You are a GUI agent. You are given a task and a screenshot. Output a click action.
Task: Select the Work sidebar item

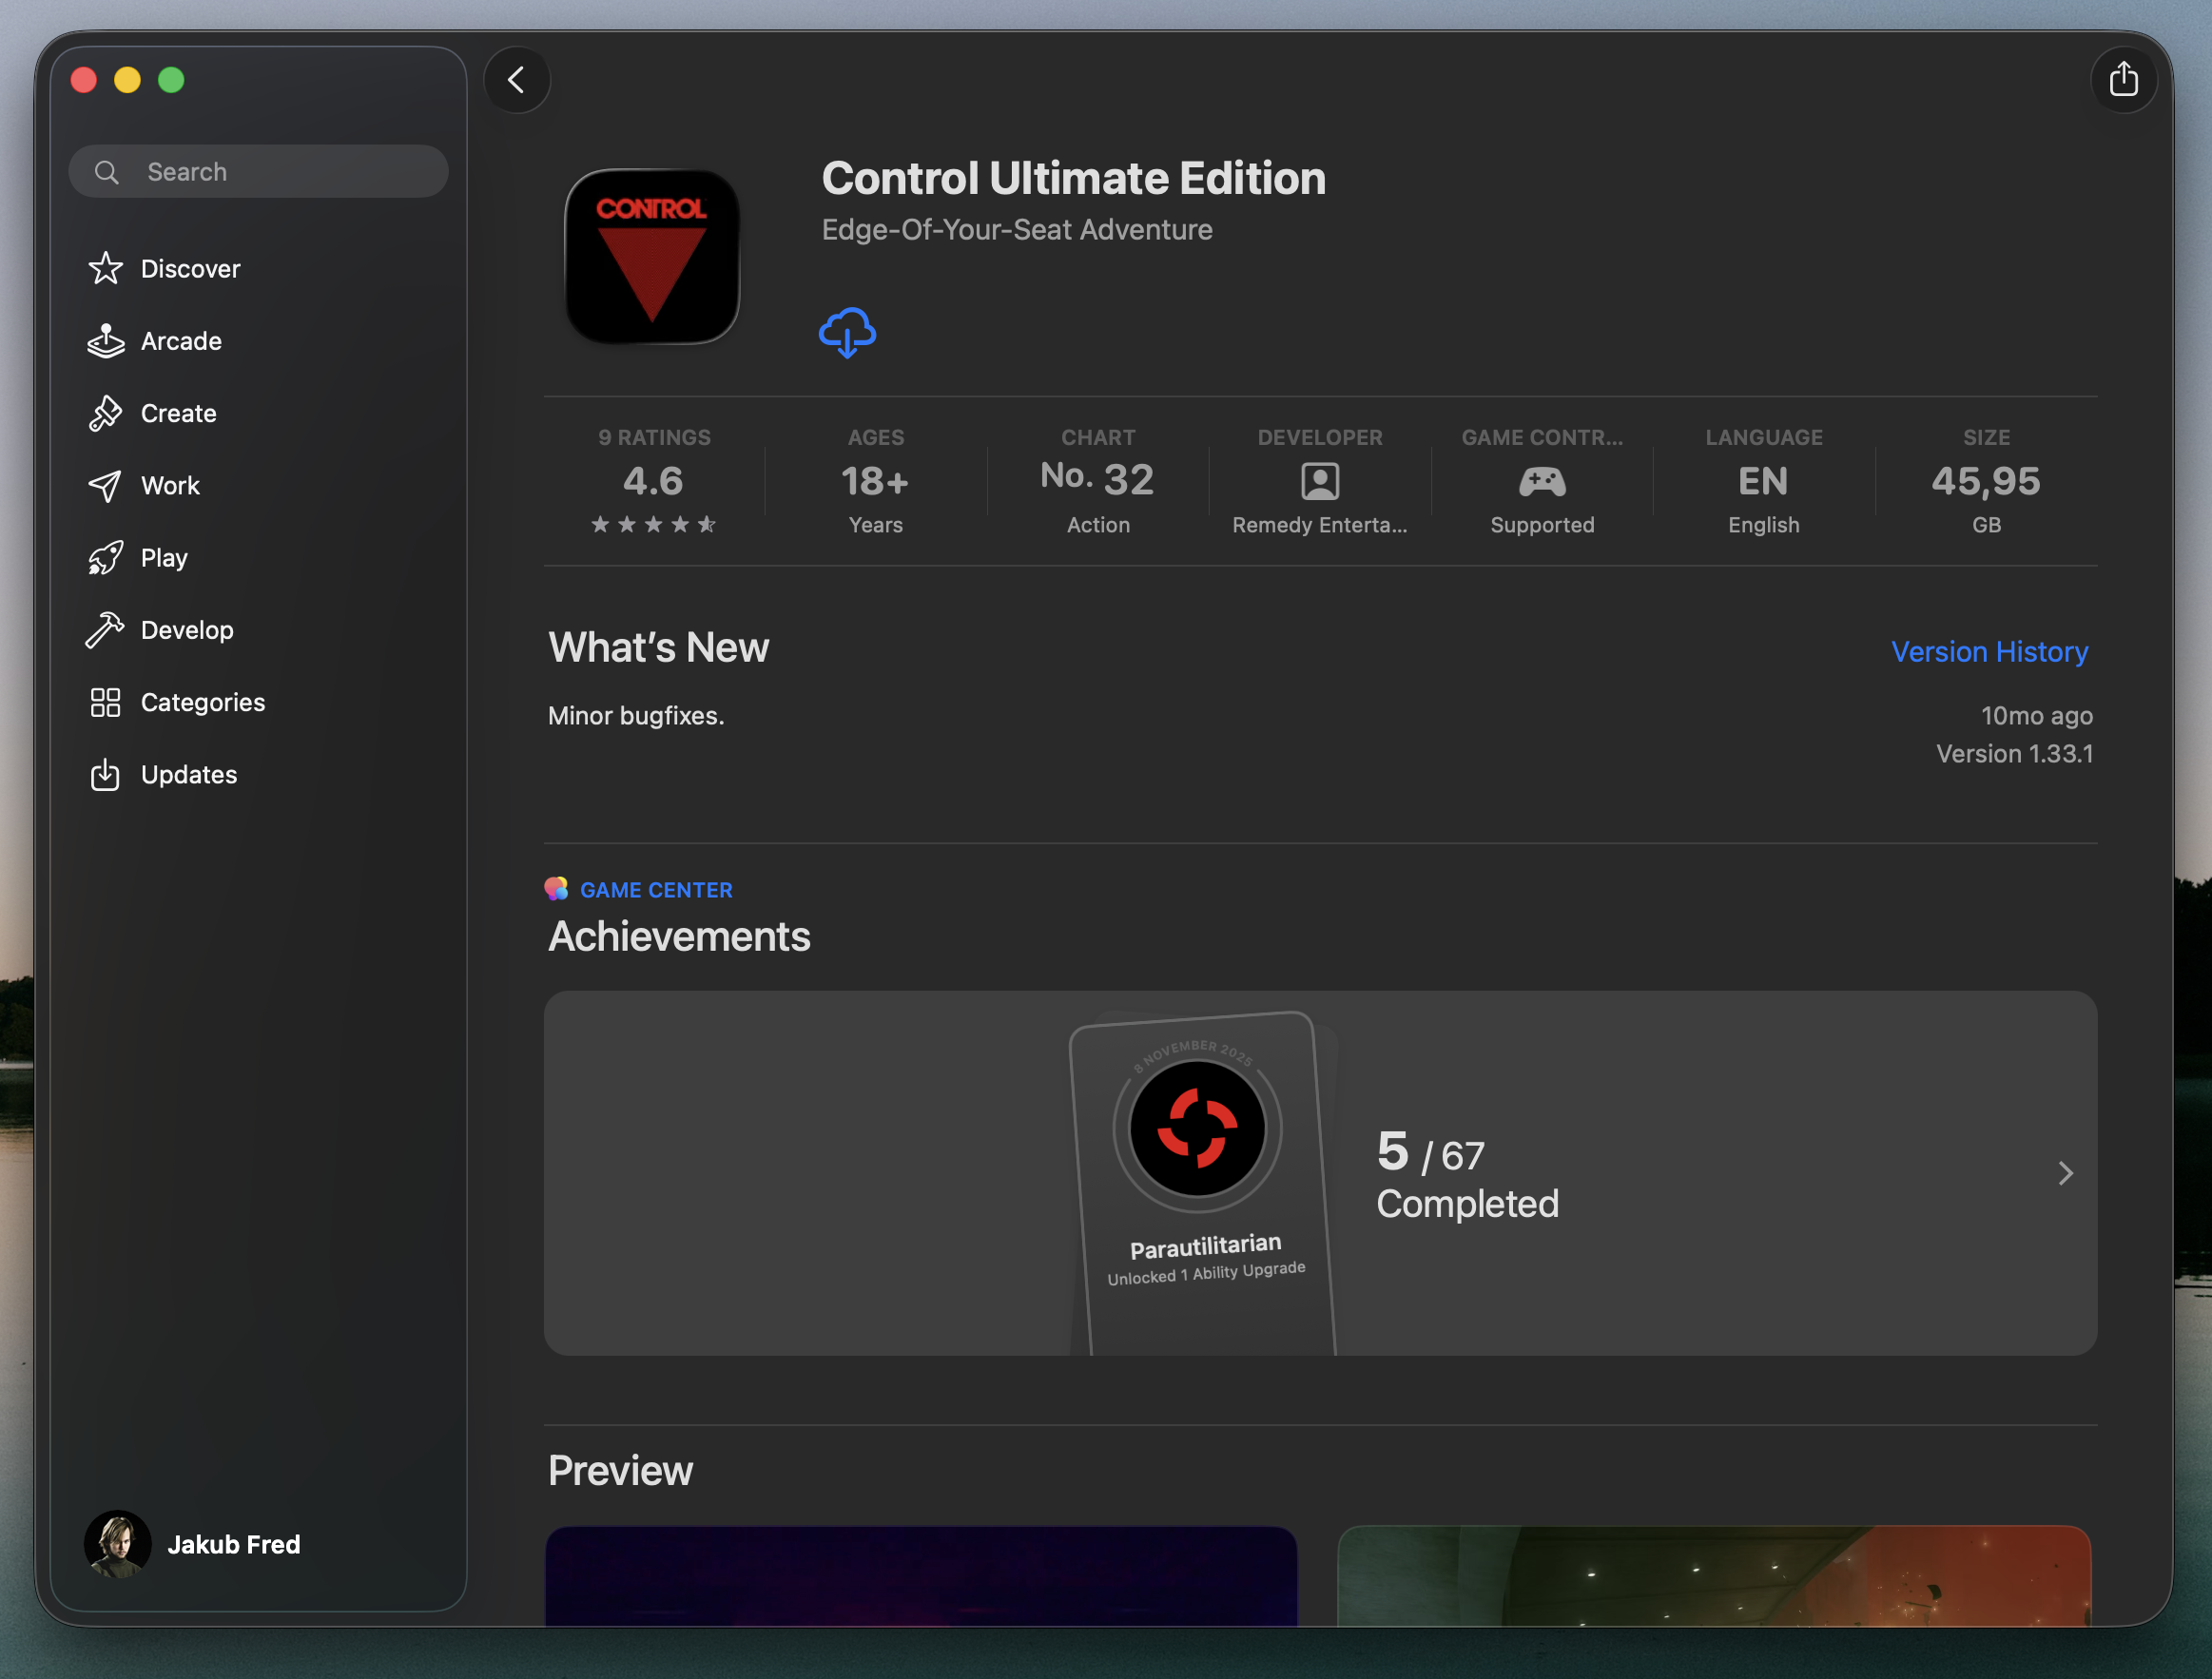coord(258,486)
